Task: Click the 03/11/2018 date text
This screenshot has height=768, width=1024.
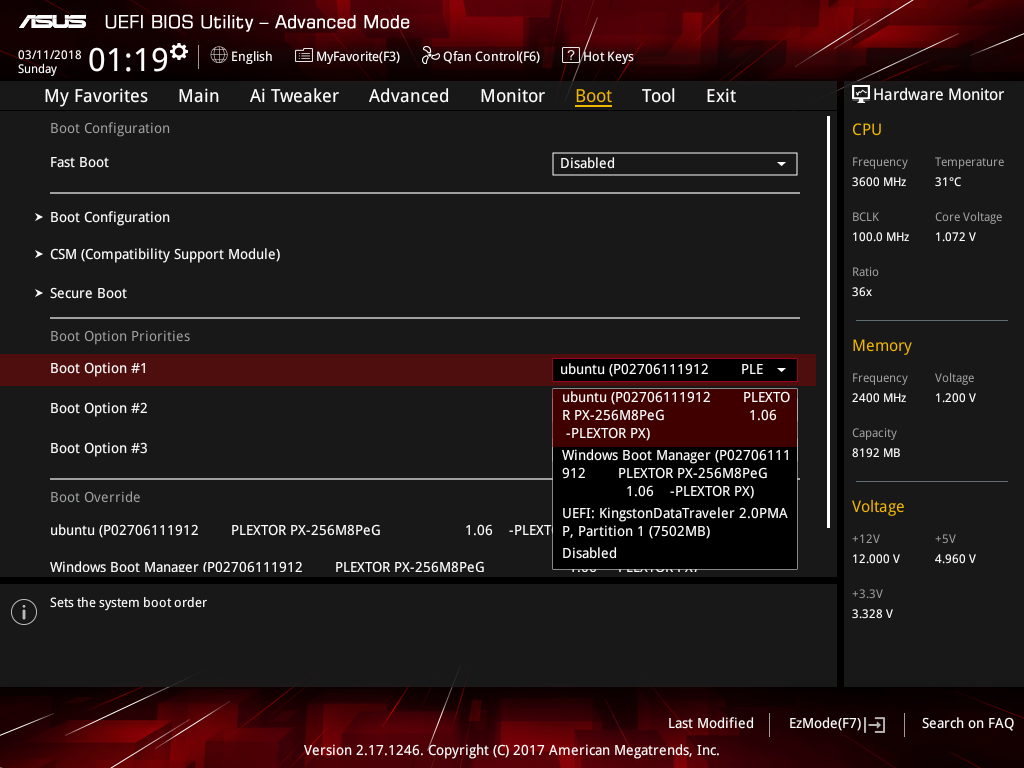Action: click(50, 55)
